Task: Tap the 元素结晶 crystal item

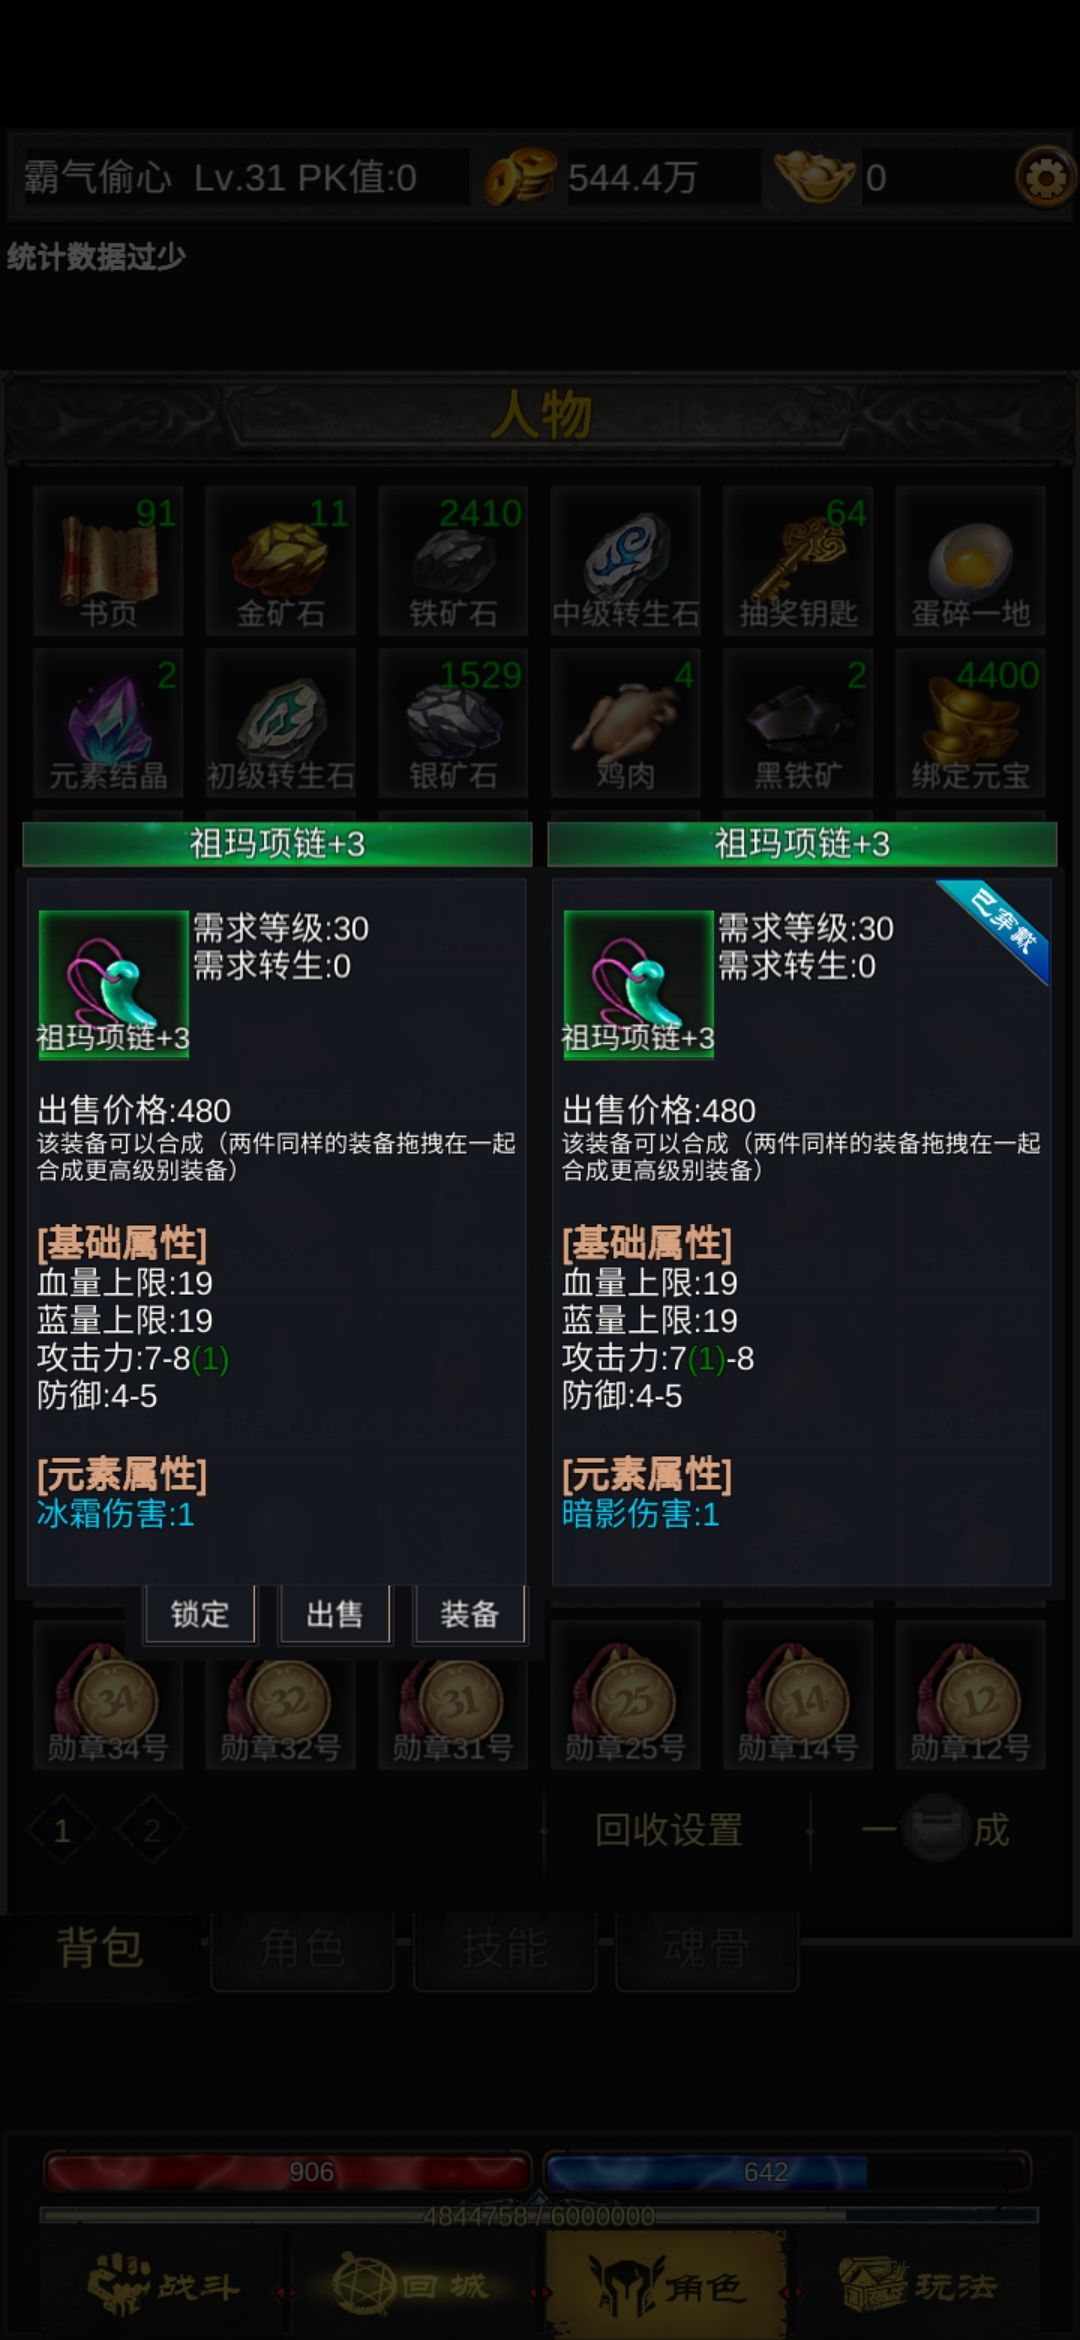Action: click(108, 723)
